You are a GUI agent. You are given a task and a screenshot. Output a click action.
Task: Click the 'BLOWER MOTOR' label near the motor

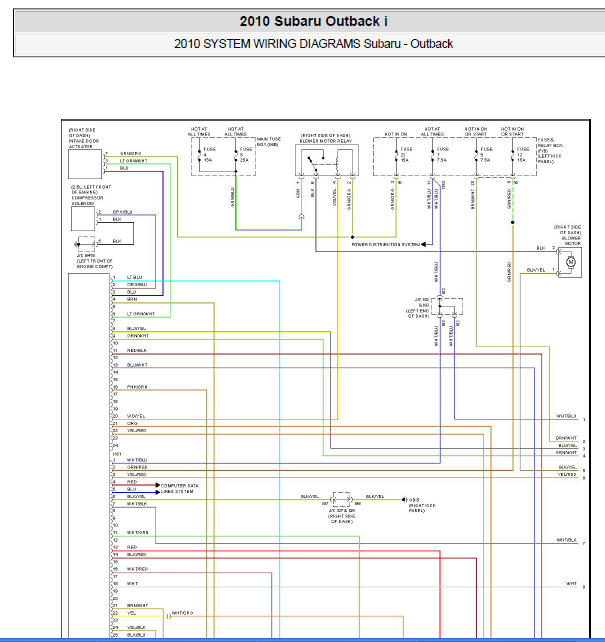tap(571, 241)
